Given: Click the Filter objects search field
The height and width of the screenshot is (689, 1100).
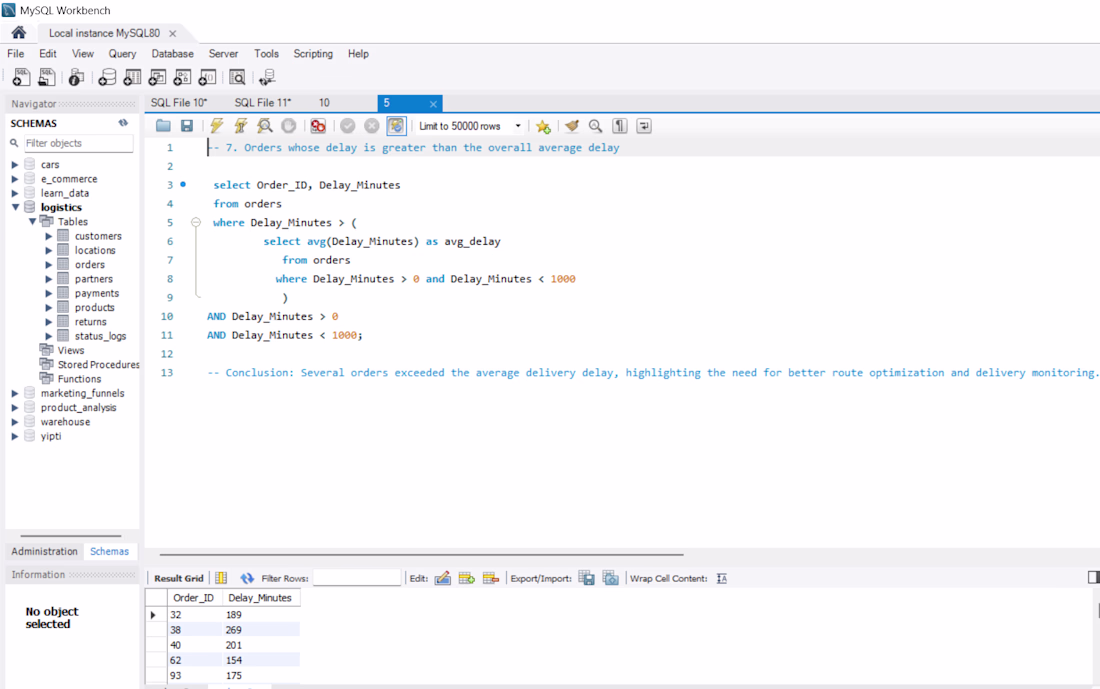Looking at the screenshot, I should [78, 143].
